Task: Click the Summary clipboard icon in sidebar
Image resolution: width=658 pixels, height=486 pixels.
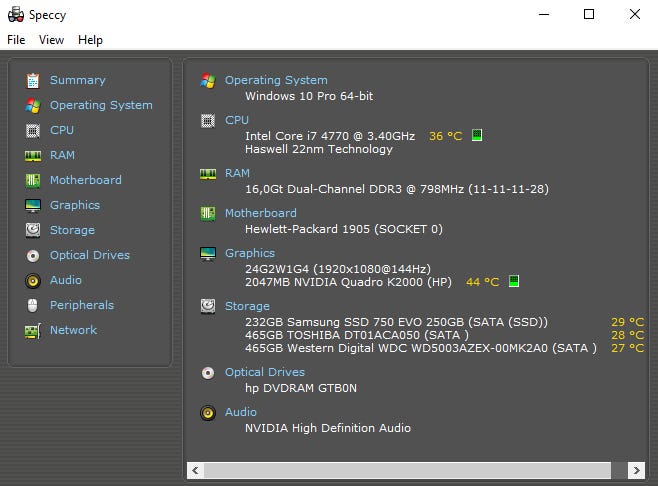Action: pyautogui.click(x=33, y=81)
